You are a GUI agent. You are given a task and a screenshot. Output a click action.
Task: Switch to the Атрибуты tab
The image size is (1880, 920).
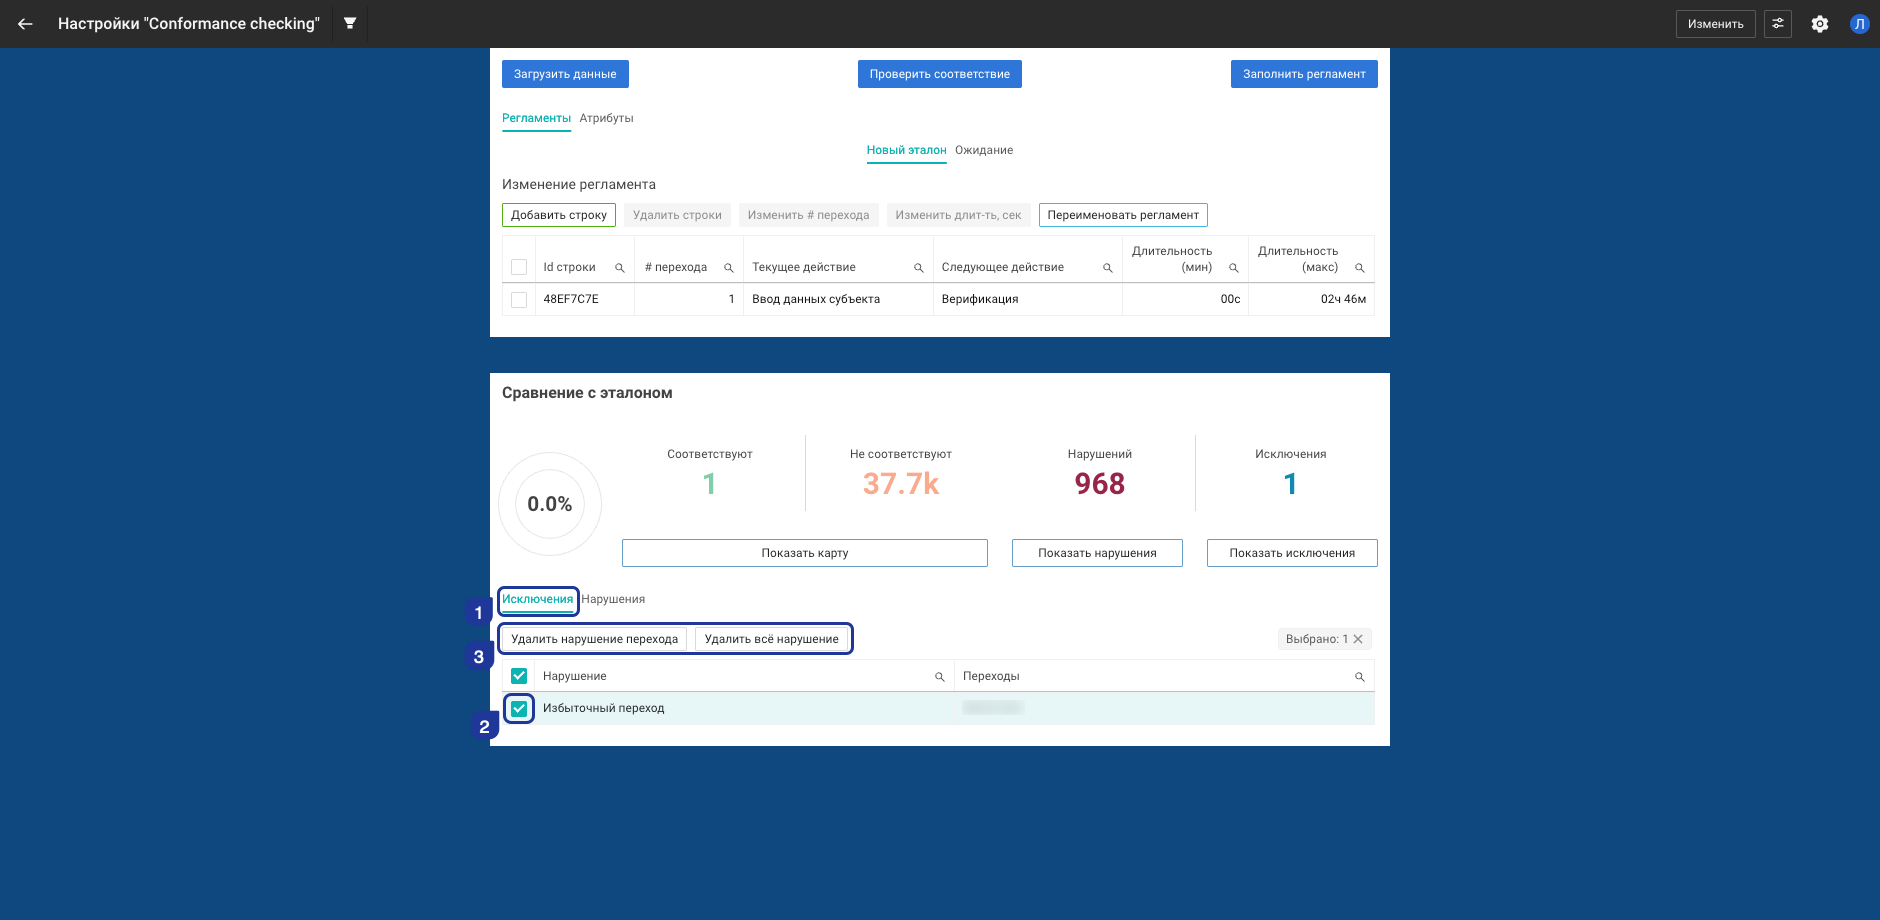point(606,118)
